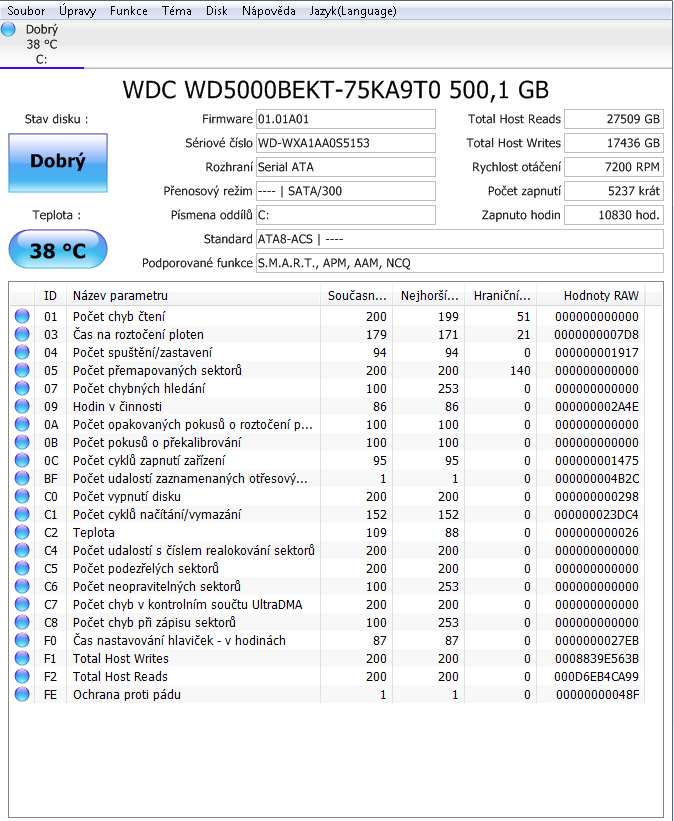This screenshot has height=821, width=674.
Task: Click status icon for Čas na roztočení ploten
Action: (22, 334)
